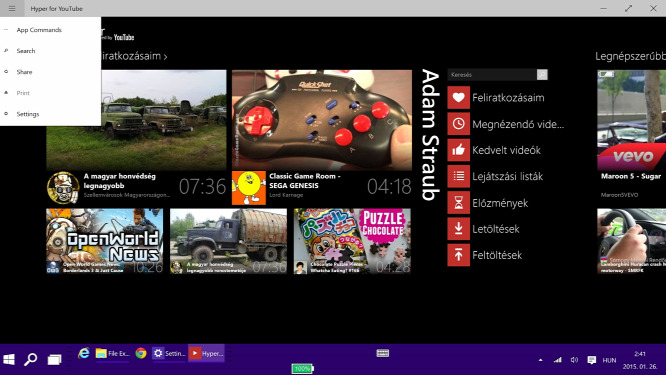Click the Hyper taskbar button
Screen dimensions: 666x375
(x=206, y=353)
